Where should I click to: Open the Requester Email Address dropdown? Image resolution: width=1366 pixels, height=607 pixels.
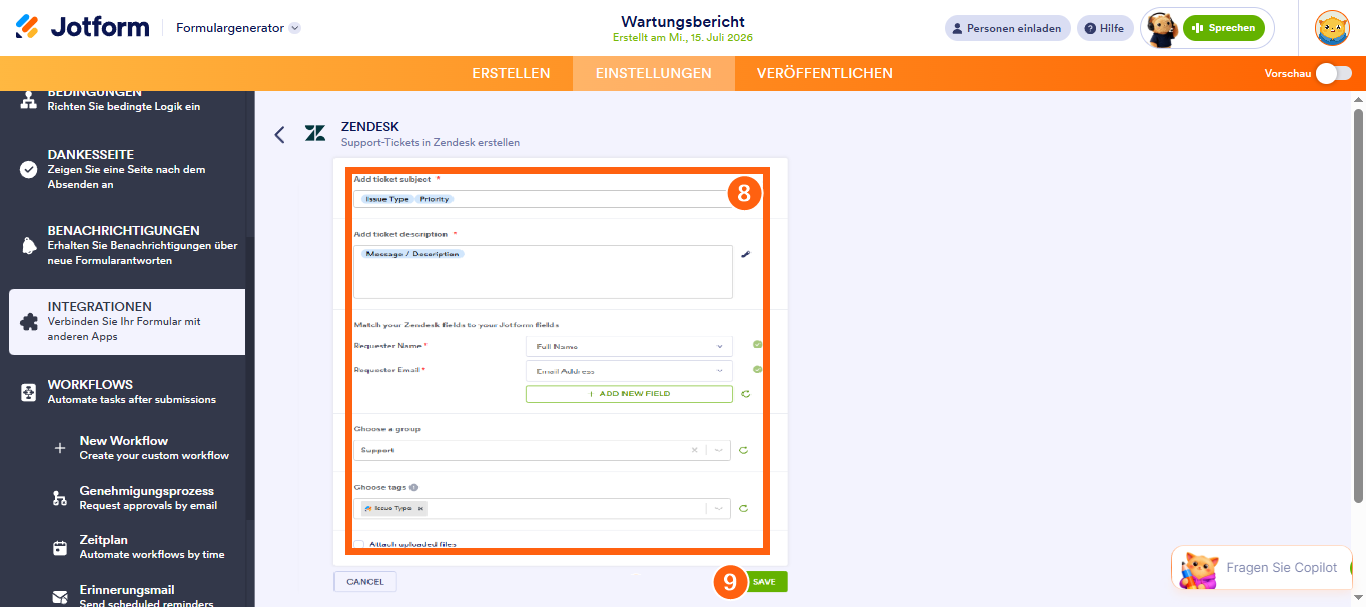629,371
